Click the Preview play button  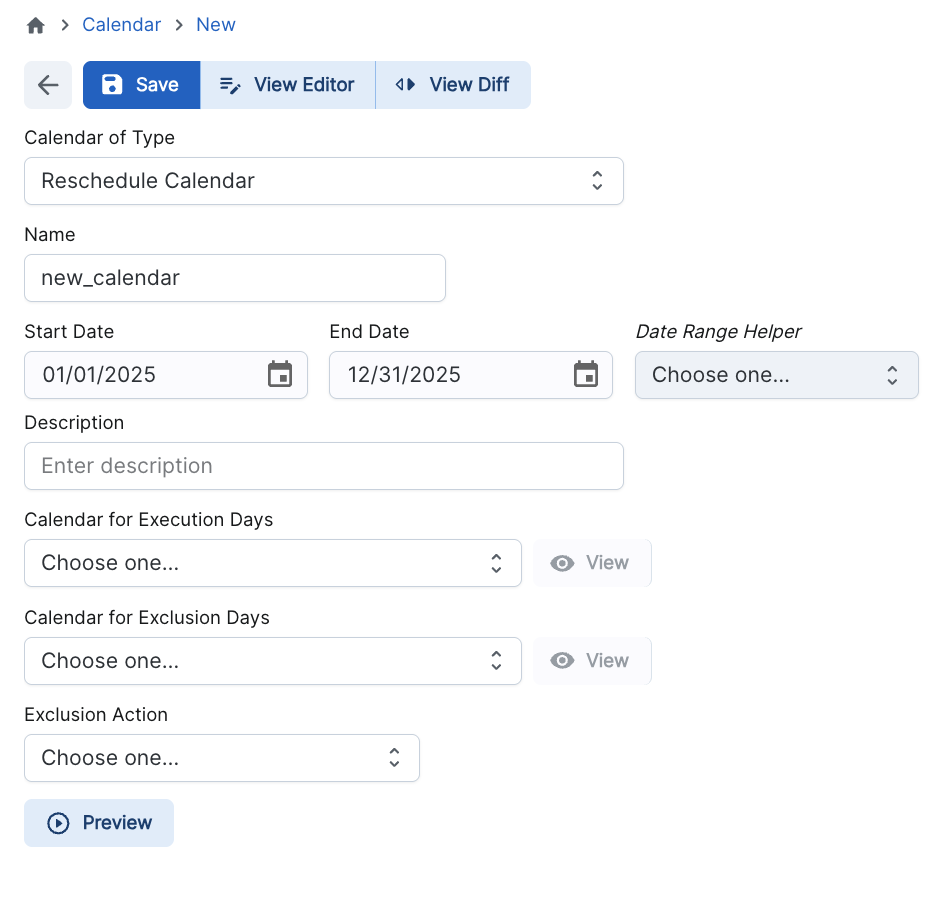click(99, 823)
